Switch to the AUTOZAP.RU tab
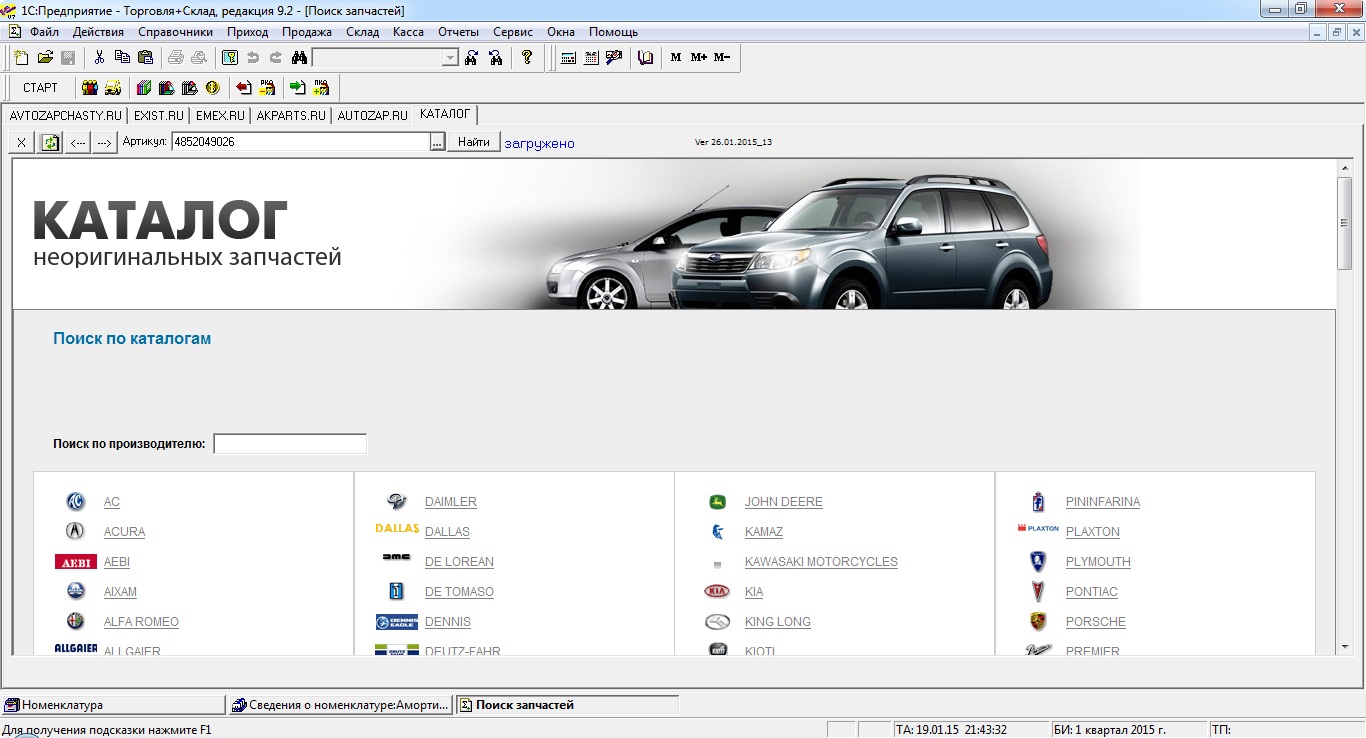The height and width of the screenshot is (738, 1366). click(x=372, y=115)
